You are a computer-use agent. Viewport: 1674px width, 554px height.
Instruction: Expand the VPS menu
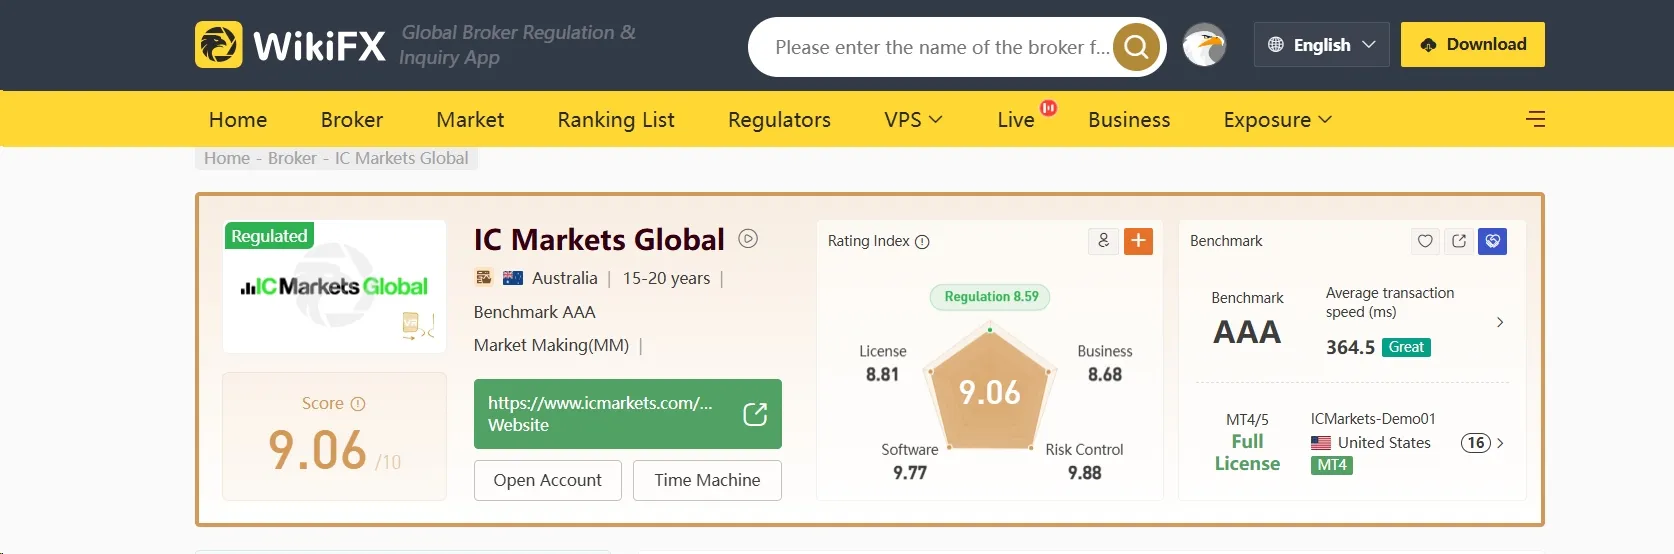click(x=913, y=120)
